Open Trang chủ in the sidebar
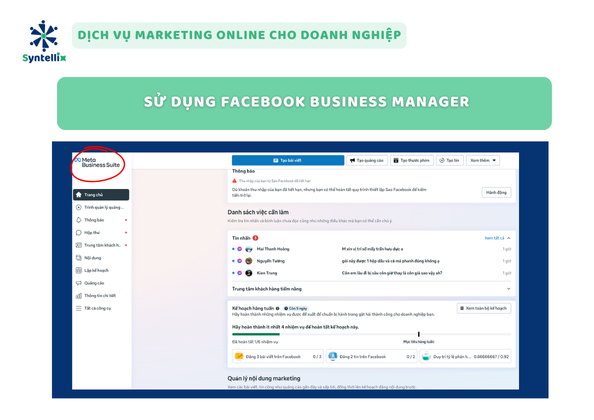 (101, 195)
